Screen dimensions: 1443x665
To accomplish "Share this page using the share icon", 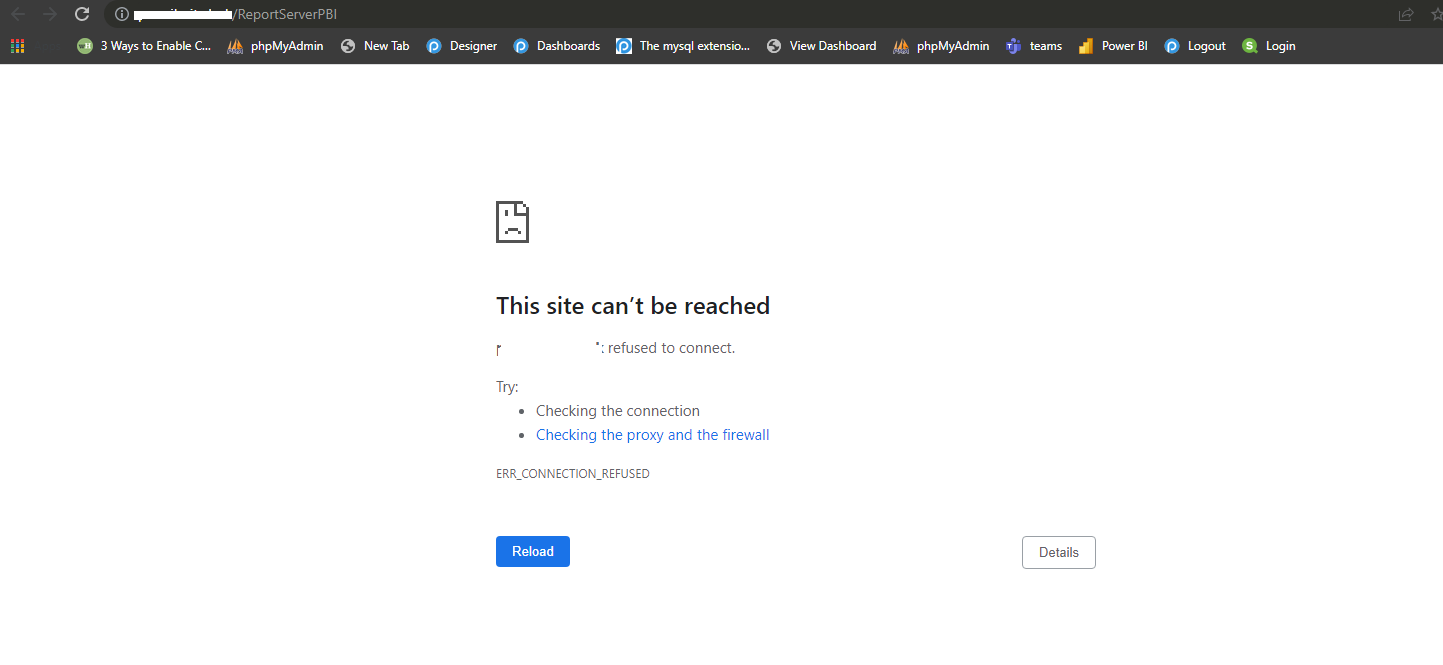I will coord(1406,14).
